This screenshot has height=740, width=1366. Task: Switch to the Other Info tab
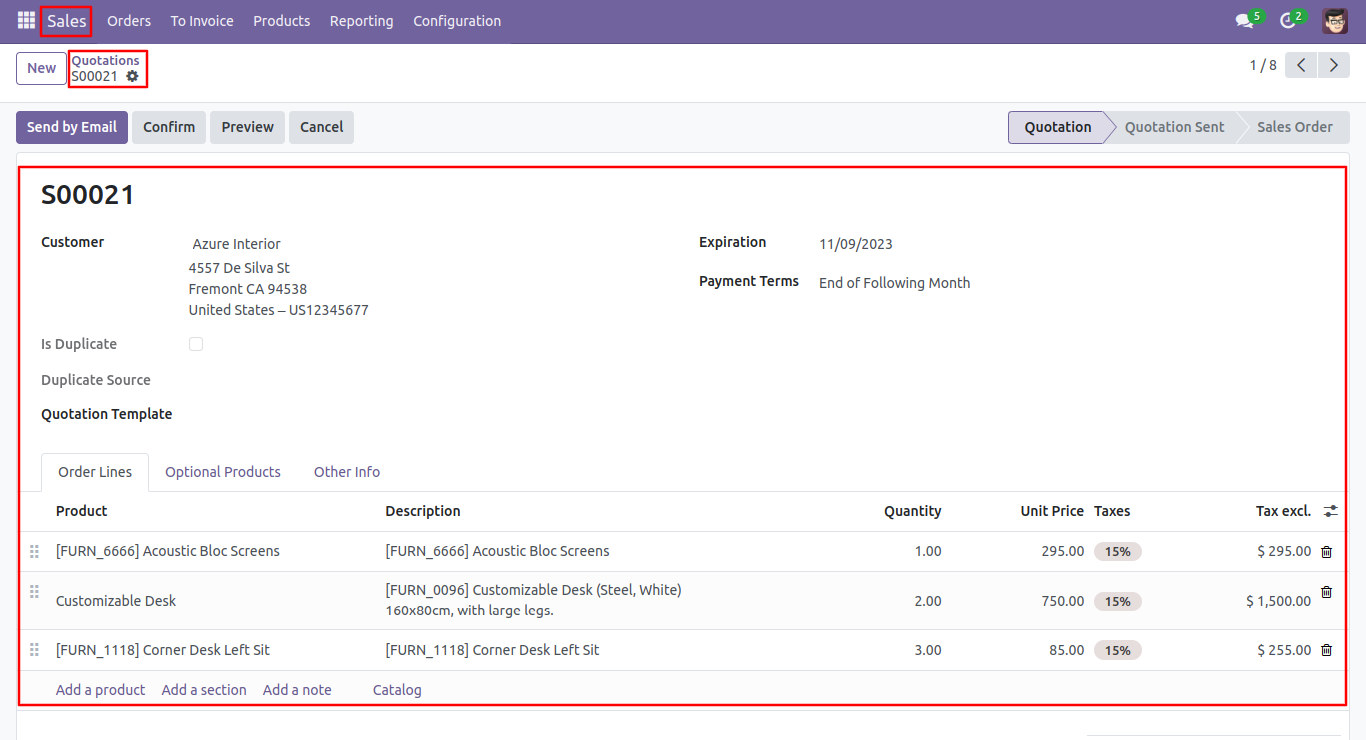pos(347,472)
